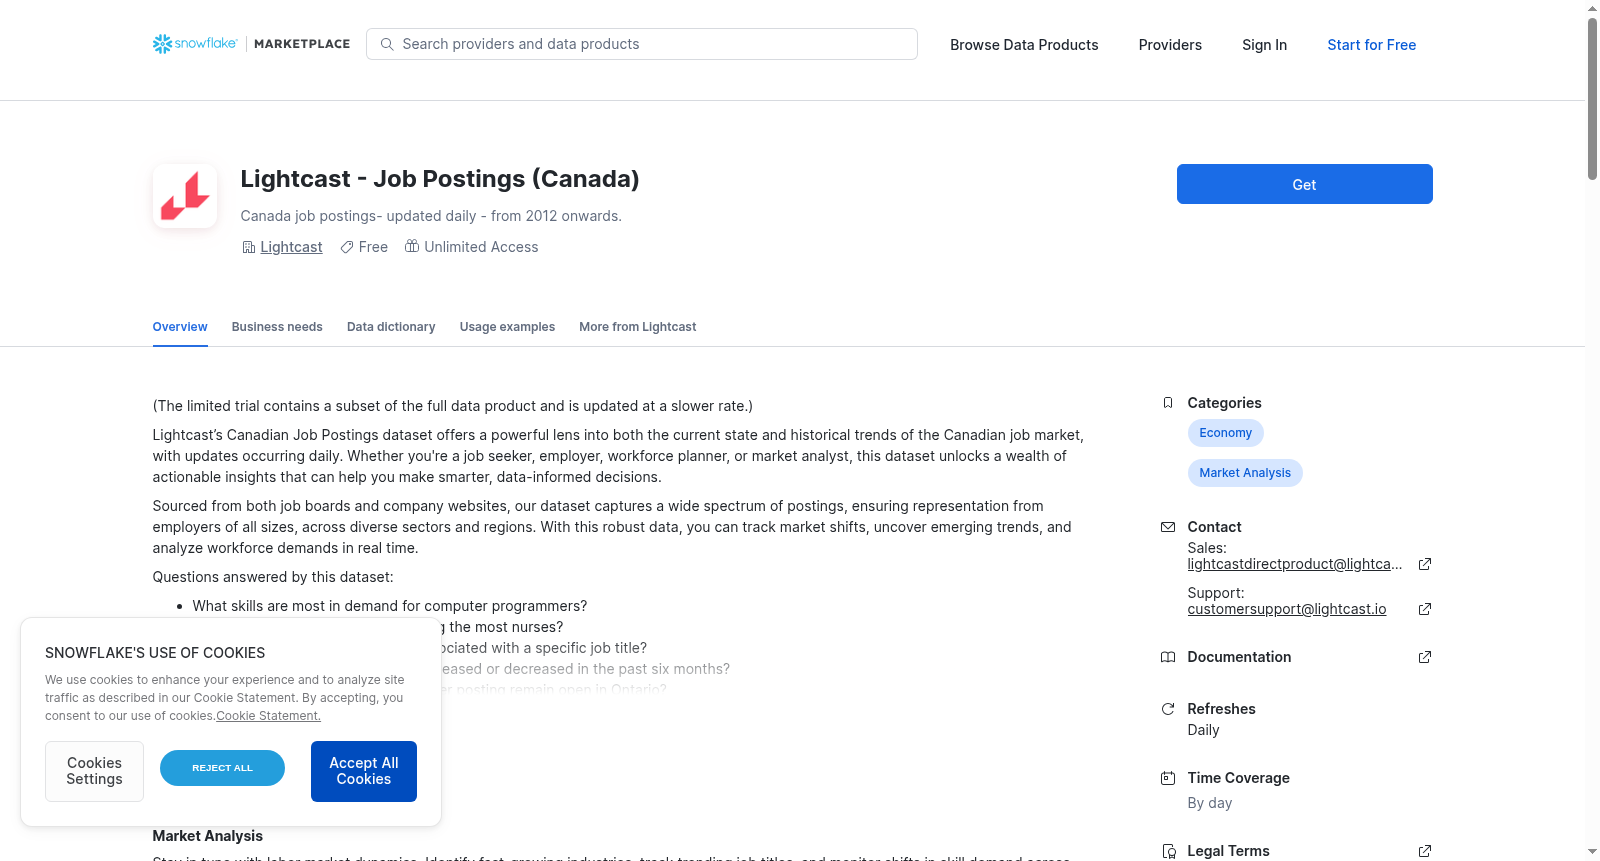Click the Documentation book icon
The image size is (1600, 861).
pos(1168,657)
